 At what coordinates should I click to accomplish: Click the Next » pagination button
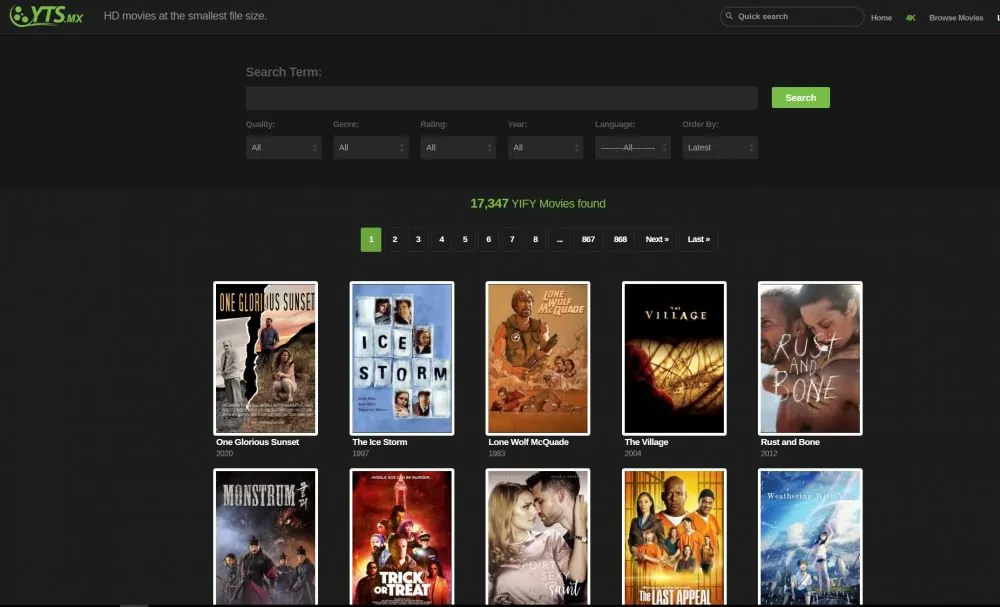(657, 240)
